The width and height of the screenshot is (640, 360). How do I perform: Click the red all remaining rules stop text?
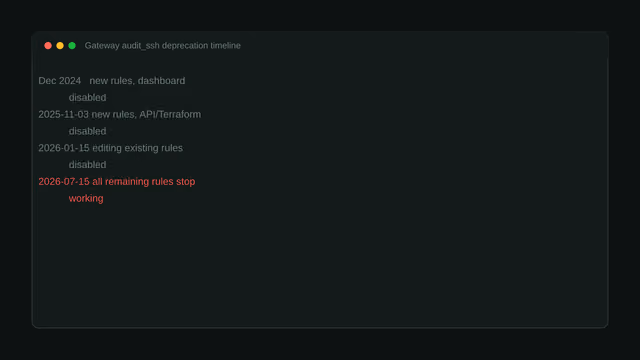[144, 181]
